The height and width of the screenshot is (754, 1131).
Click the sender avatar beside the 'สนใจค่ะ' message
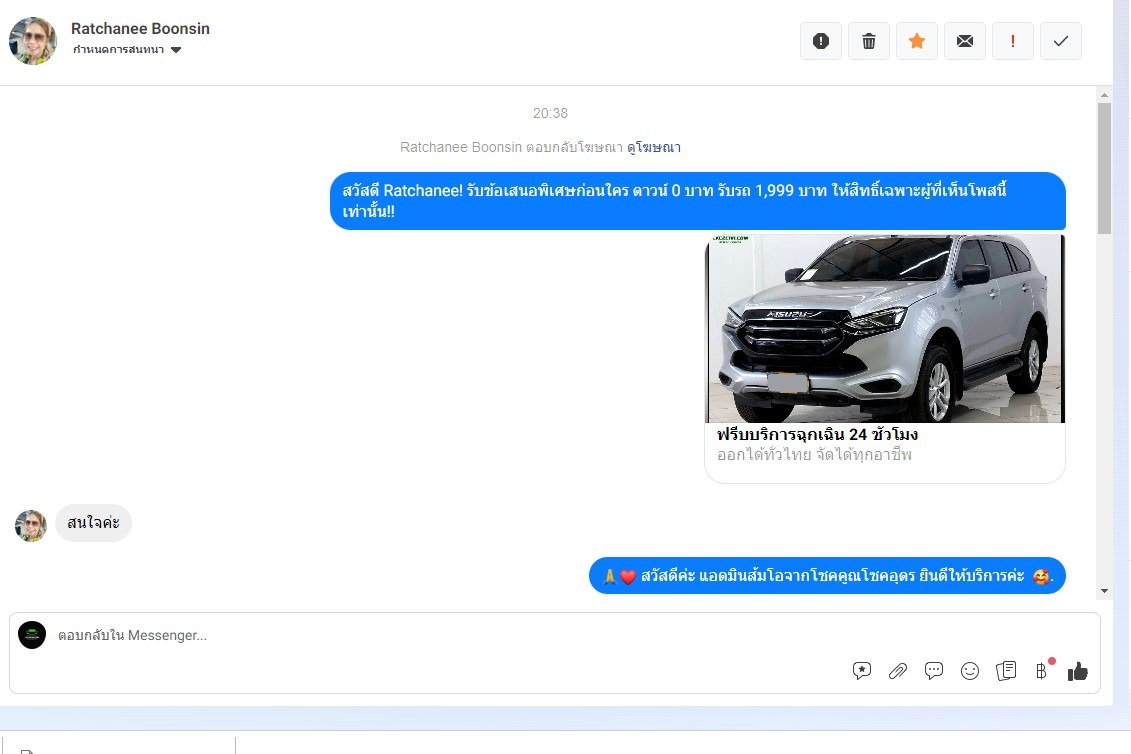(31, 525)
